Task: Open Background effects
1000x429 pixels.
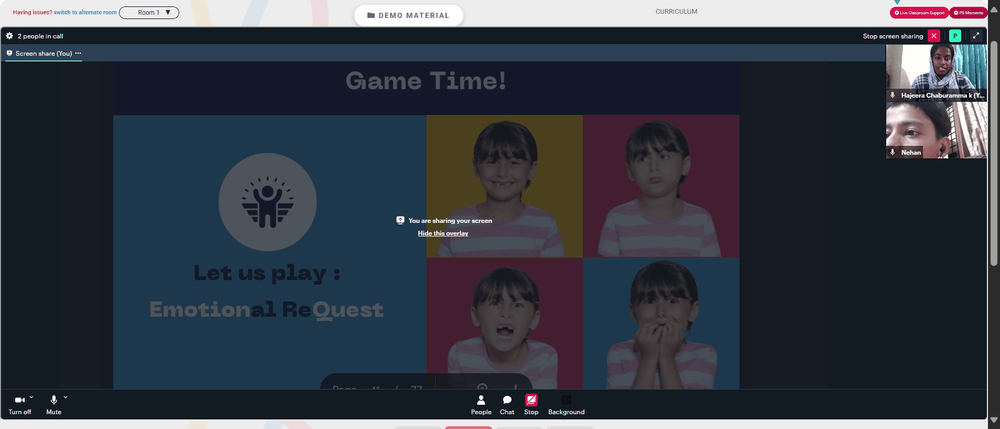Action: click(566, 404)
